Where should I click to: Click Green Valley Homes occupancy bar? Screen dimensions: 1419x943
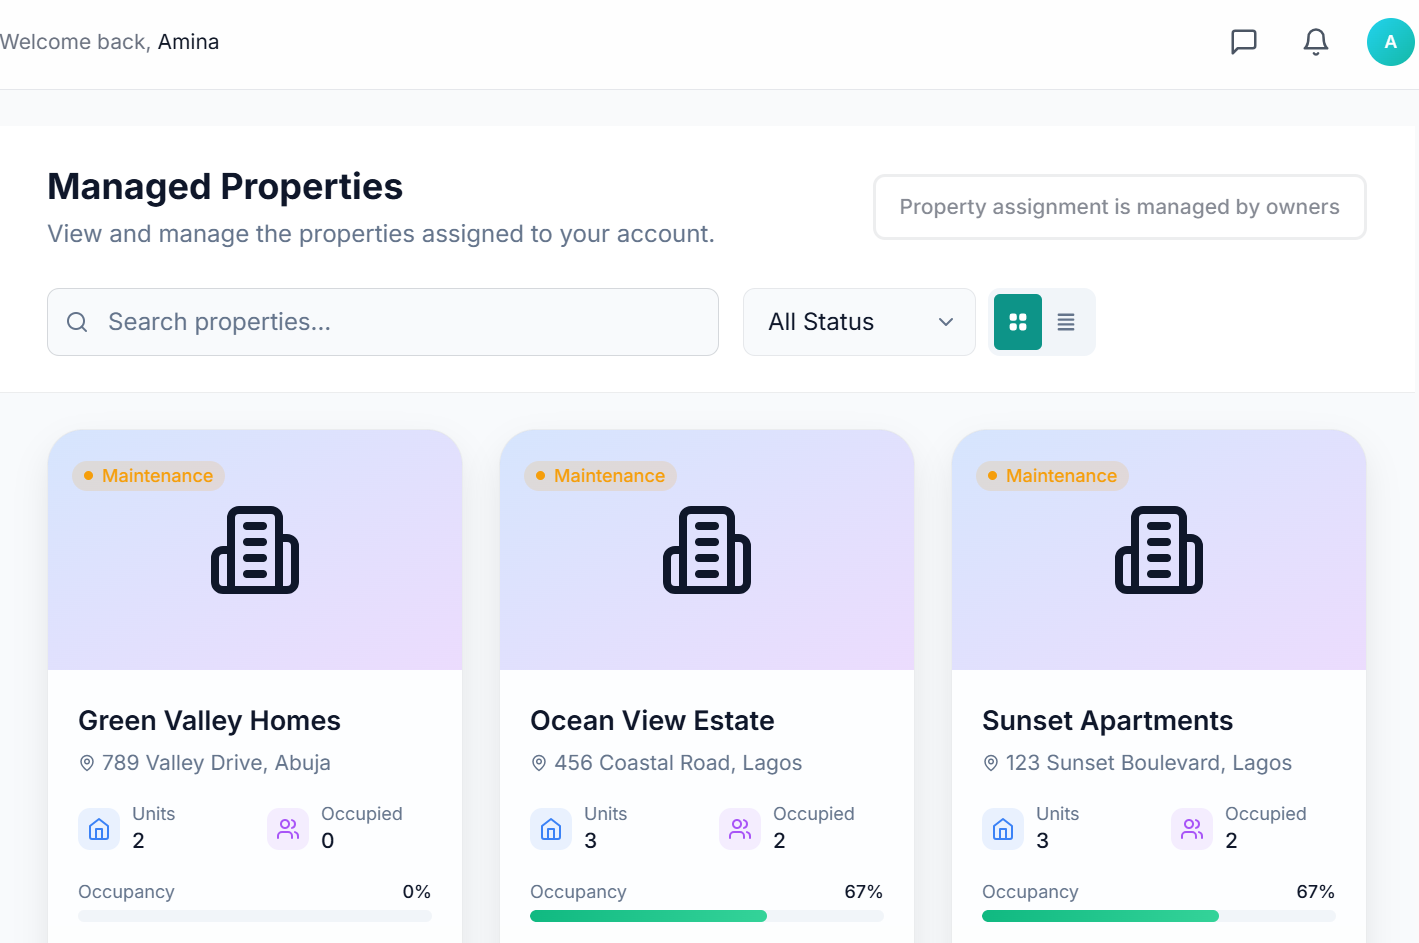[x=255, y=916]
